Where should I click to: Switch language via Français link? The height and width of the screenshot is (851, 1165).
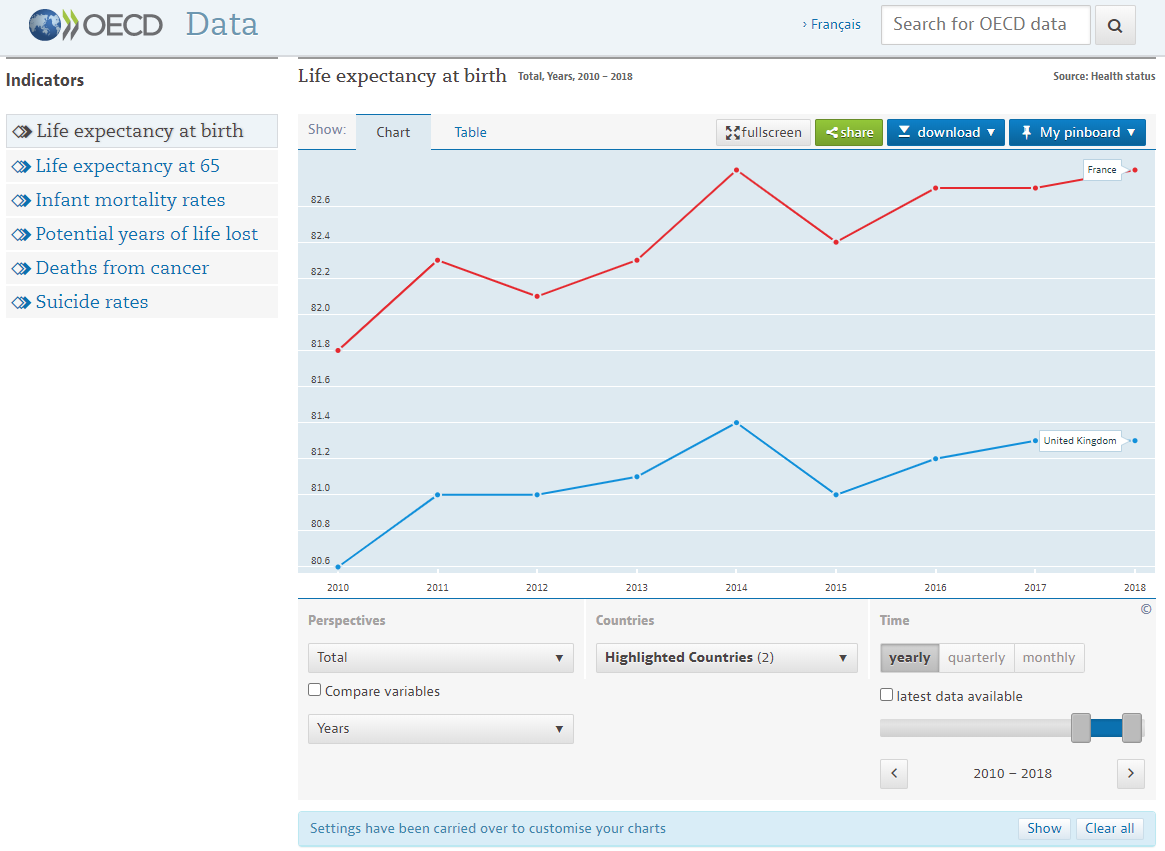coord(835,25)
